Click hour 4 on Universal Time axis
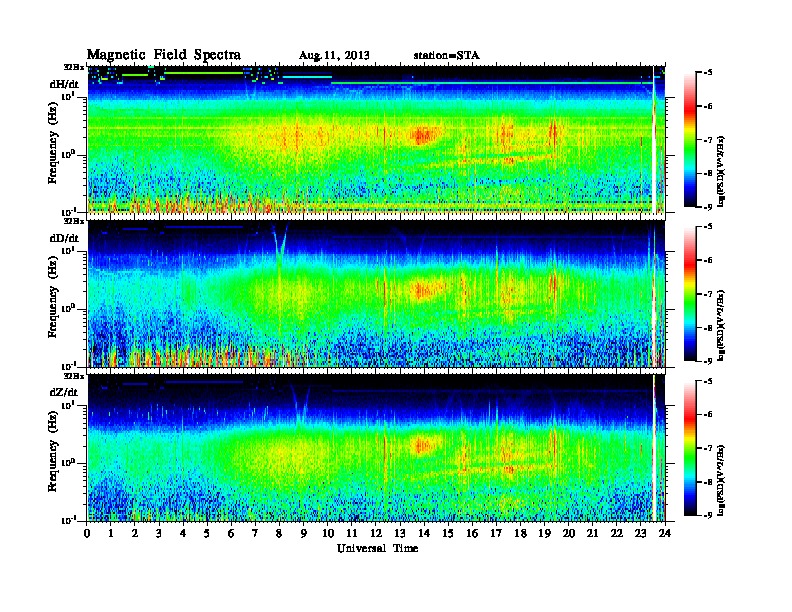This screenshot has height=612, width=792. click(183, 533)
